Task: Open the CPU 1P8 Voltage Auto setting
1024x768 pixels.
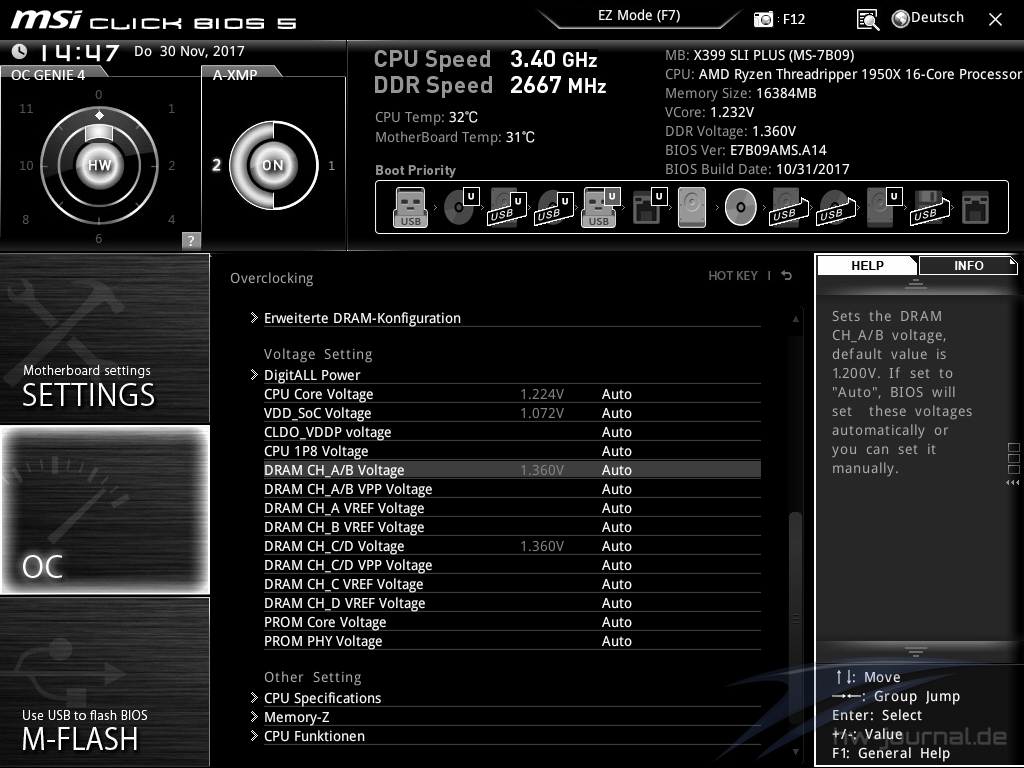Action: (x=616, y=451)
